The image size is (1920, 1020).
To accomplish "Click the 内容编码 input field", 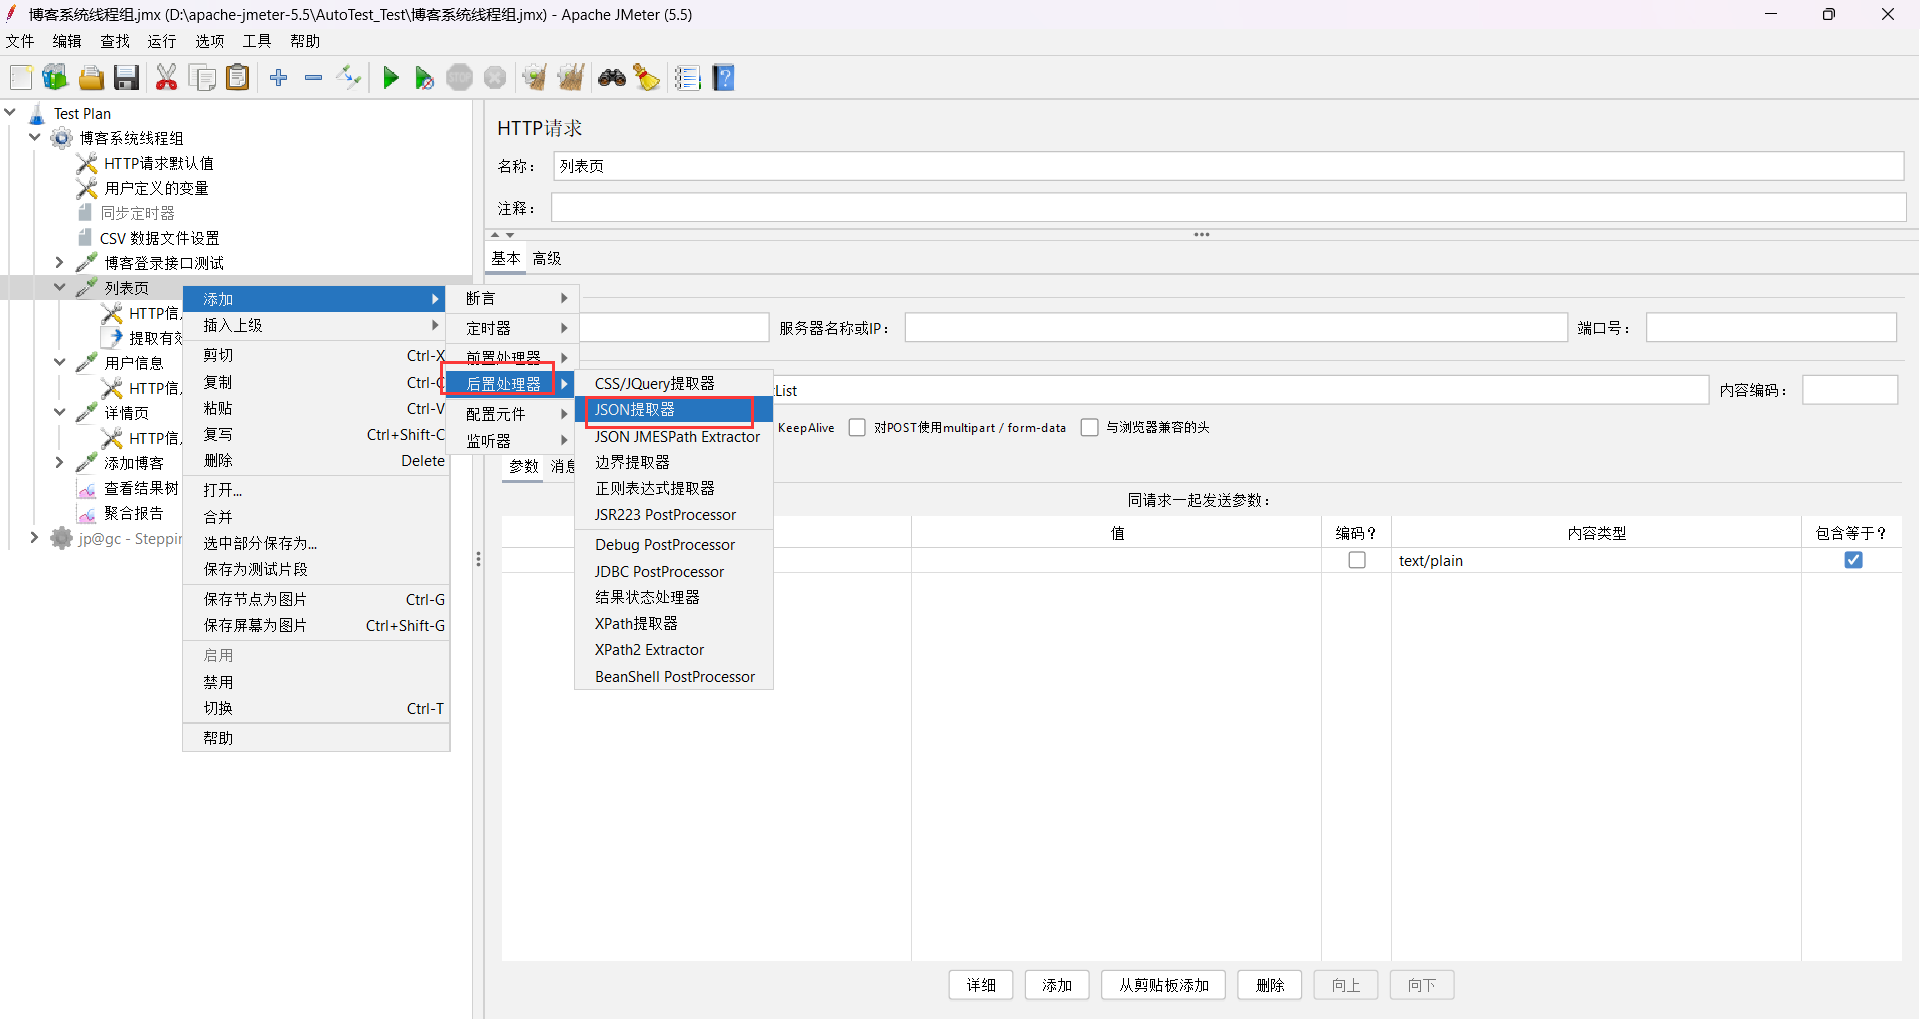I will tap(1850, 390).
